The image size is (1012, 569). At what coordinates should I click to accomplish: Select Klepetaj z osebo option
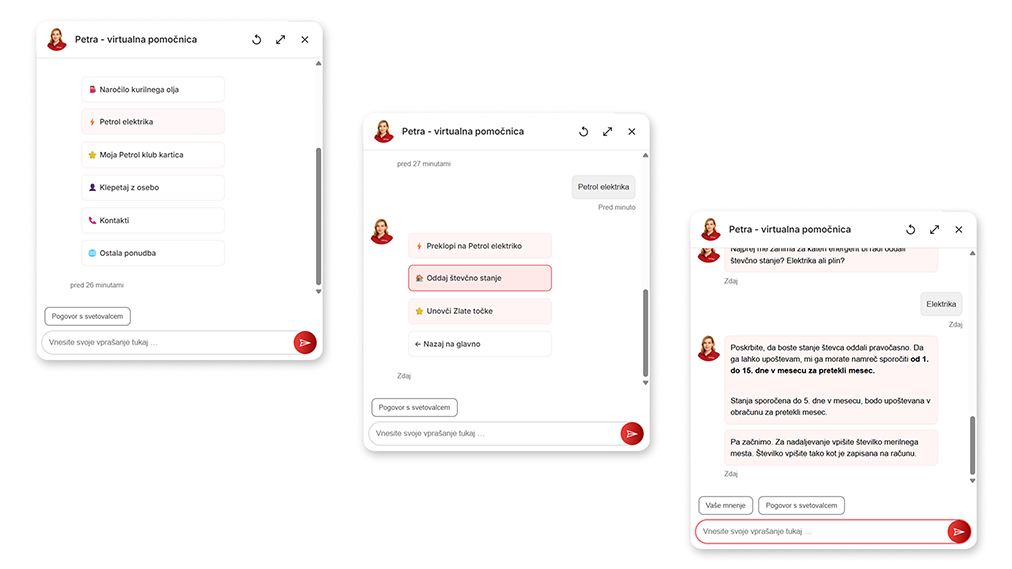[x=153, y=188]
